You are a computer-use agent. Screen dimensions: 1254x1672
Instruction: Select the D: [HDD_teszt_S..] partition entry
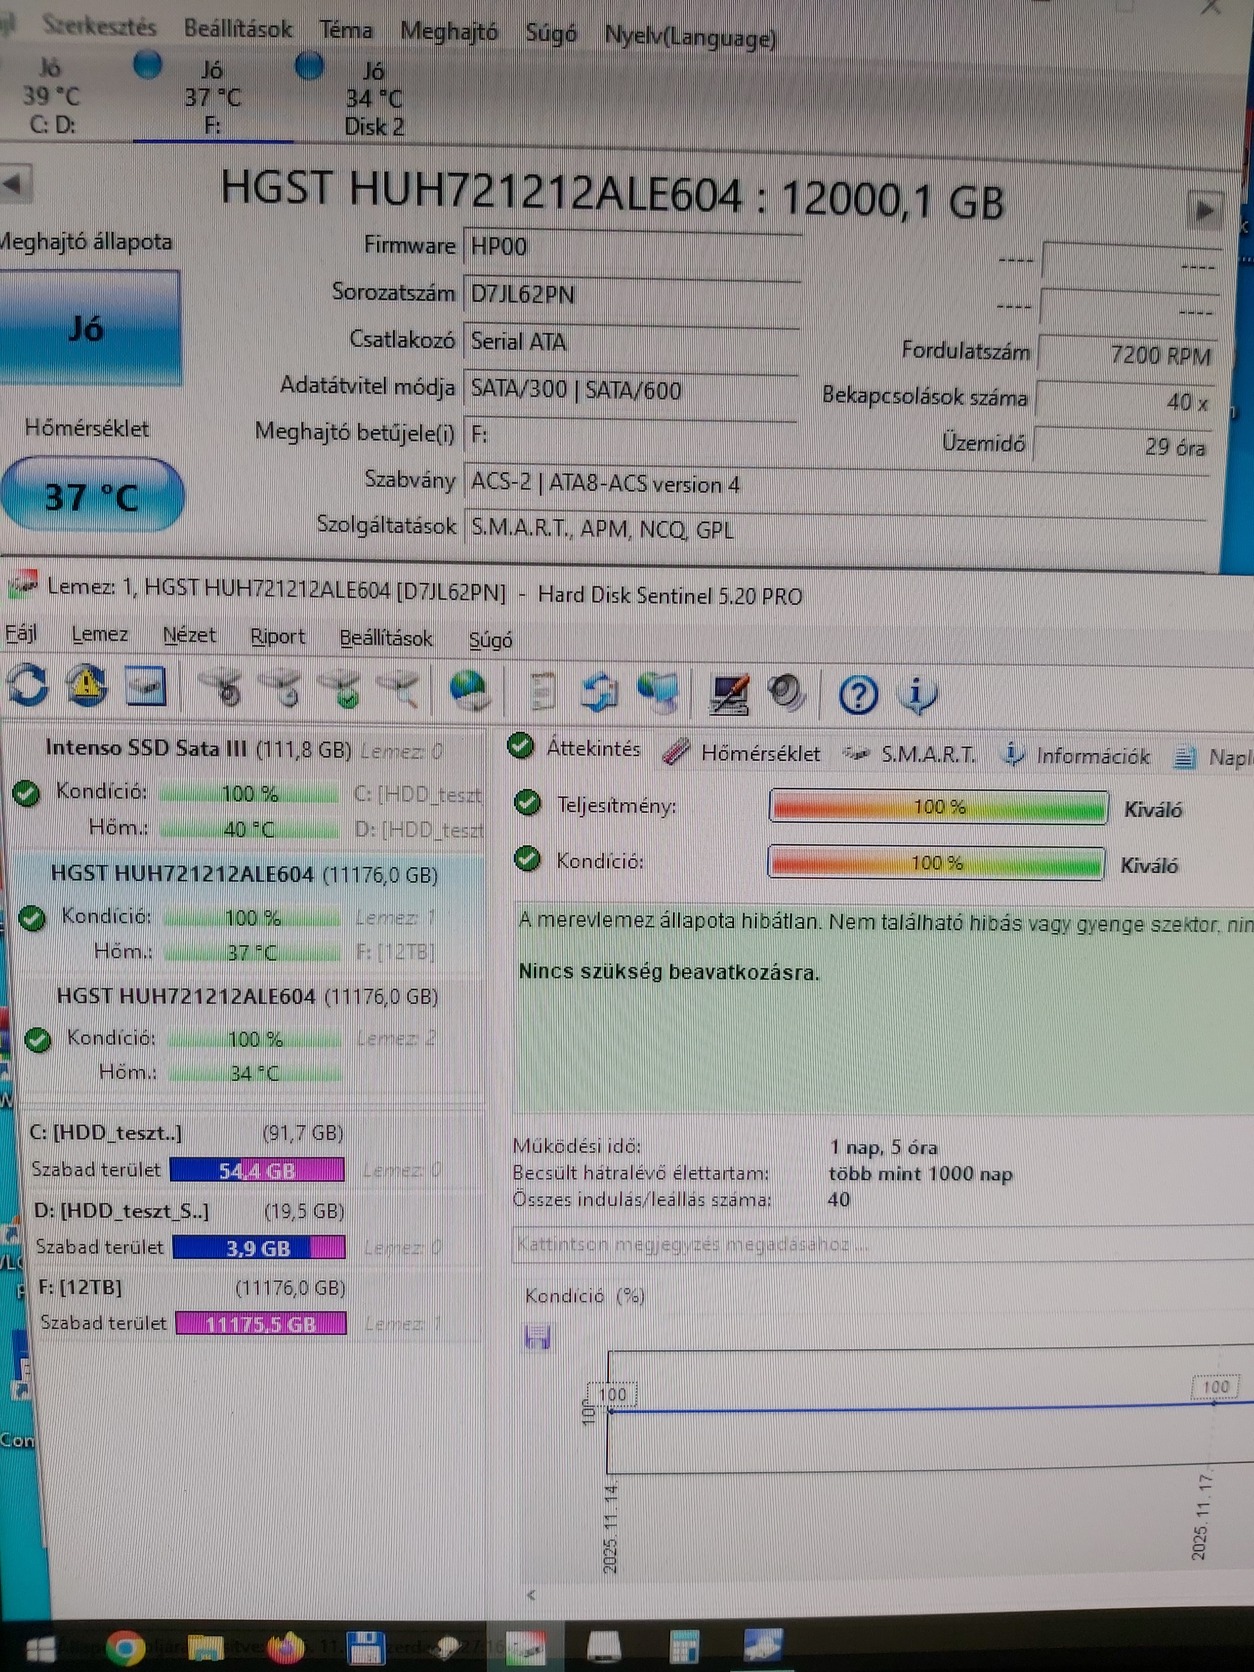[190, 1229]
